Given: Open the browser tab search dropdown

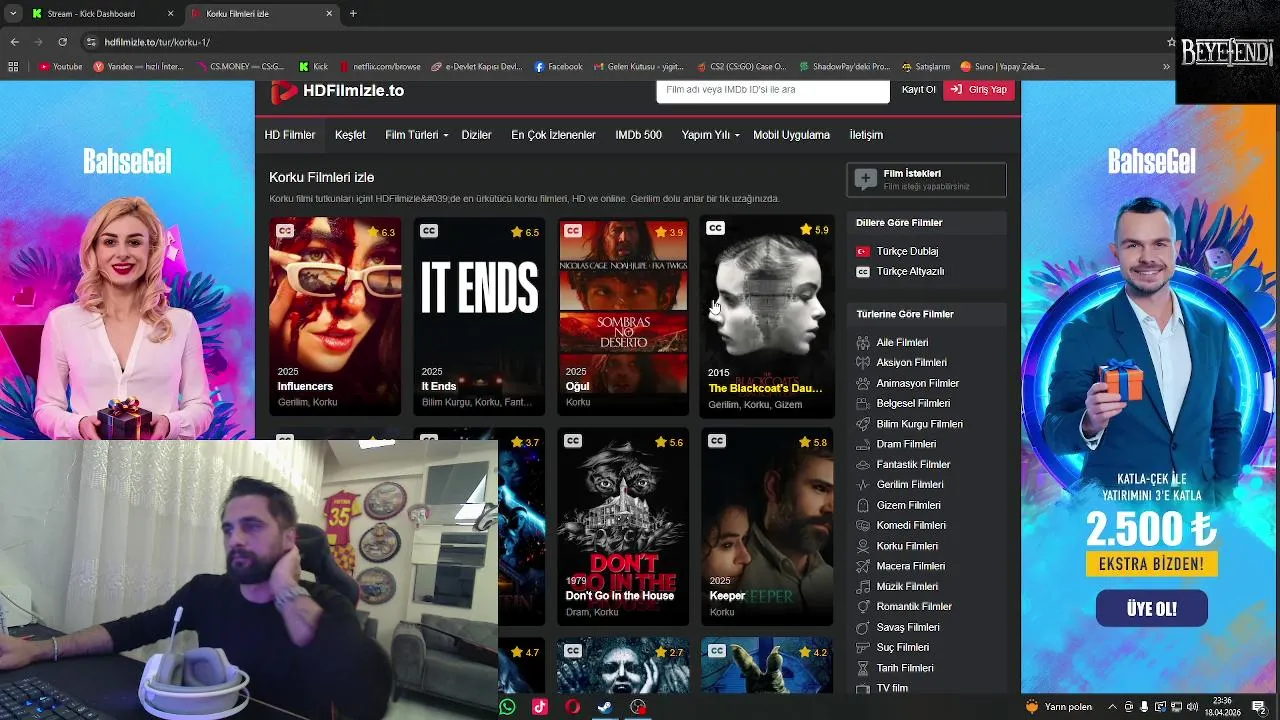Looking at the screenshot, I should coord(12,14).
